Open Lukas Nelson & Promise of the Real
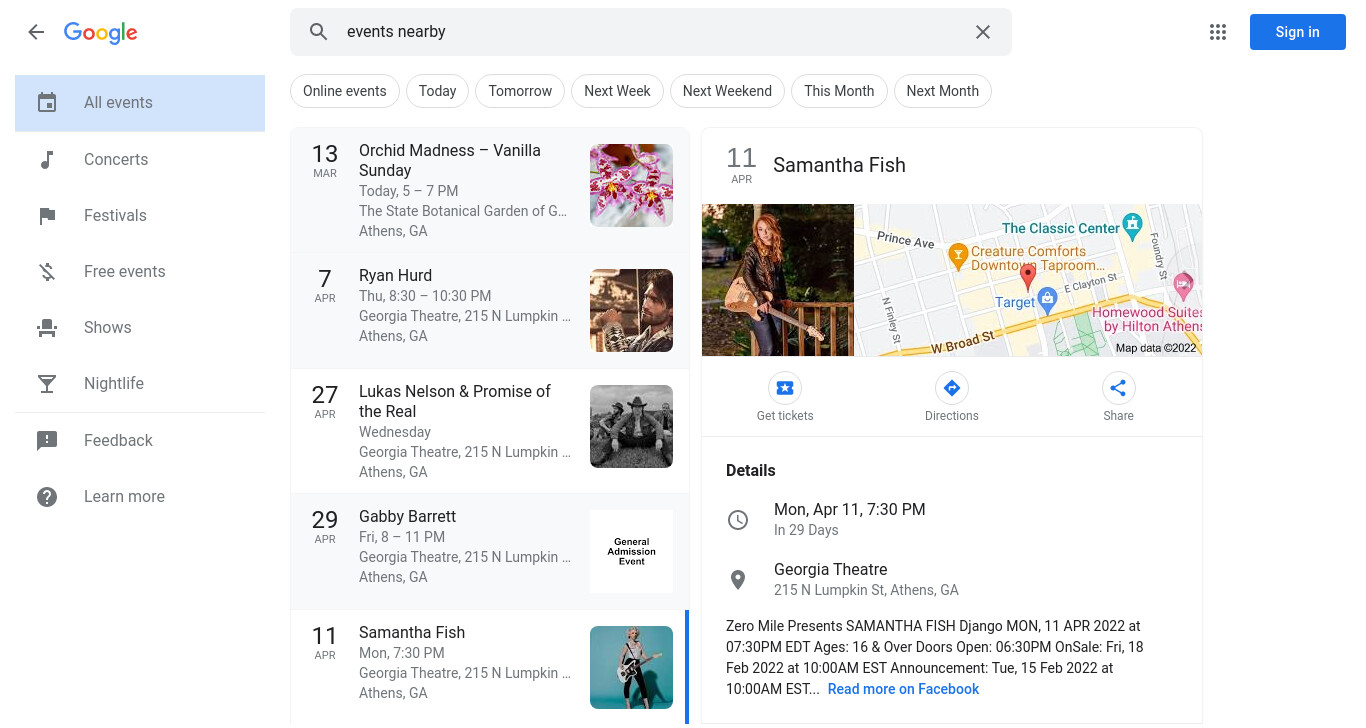The width and height of the screenshot is (1366, 728). pos(490,431)
